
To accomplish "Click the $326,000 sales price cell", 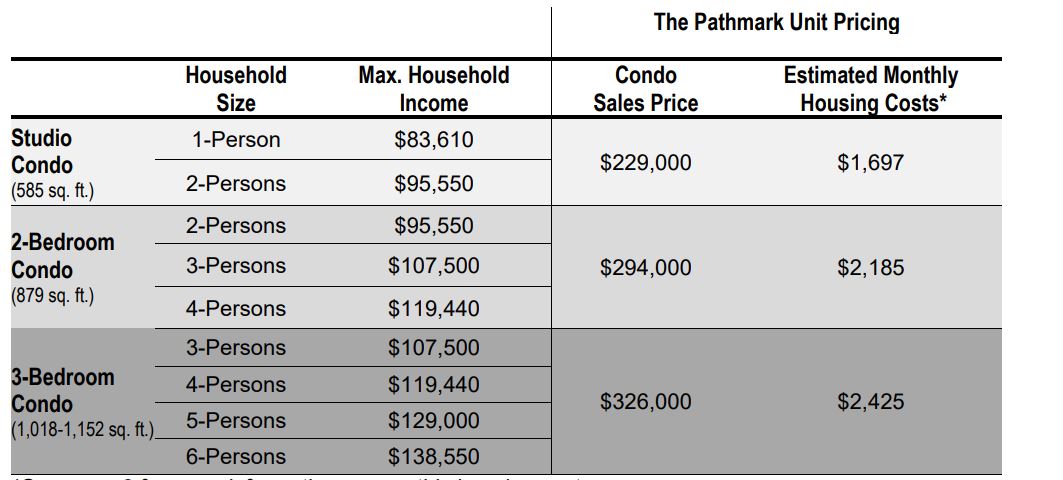I will click(x=645, y=401).
